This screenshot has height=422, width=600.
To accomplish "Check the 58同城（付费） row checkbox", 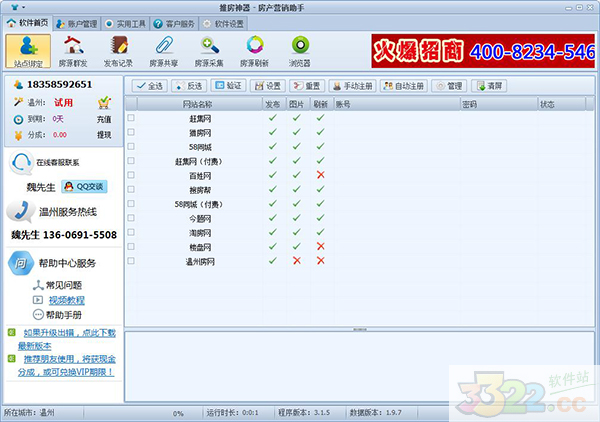I will [131, 204].
